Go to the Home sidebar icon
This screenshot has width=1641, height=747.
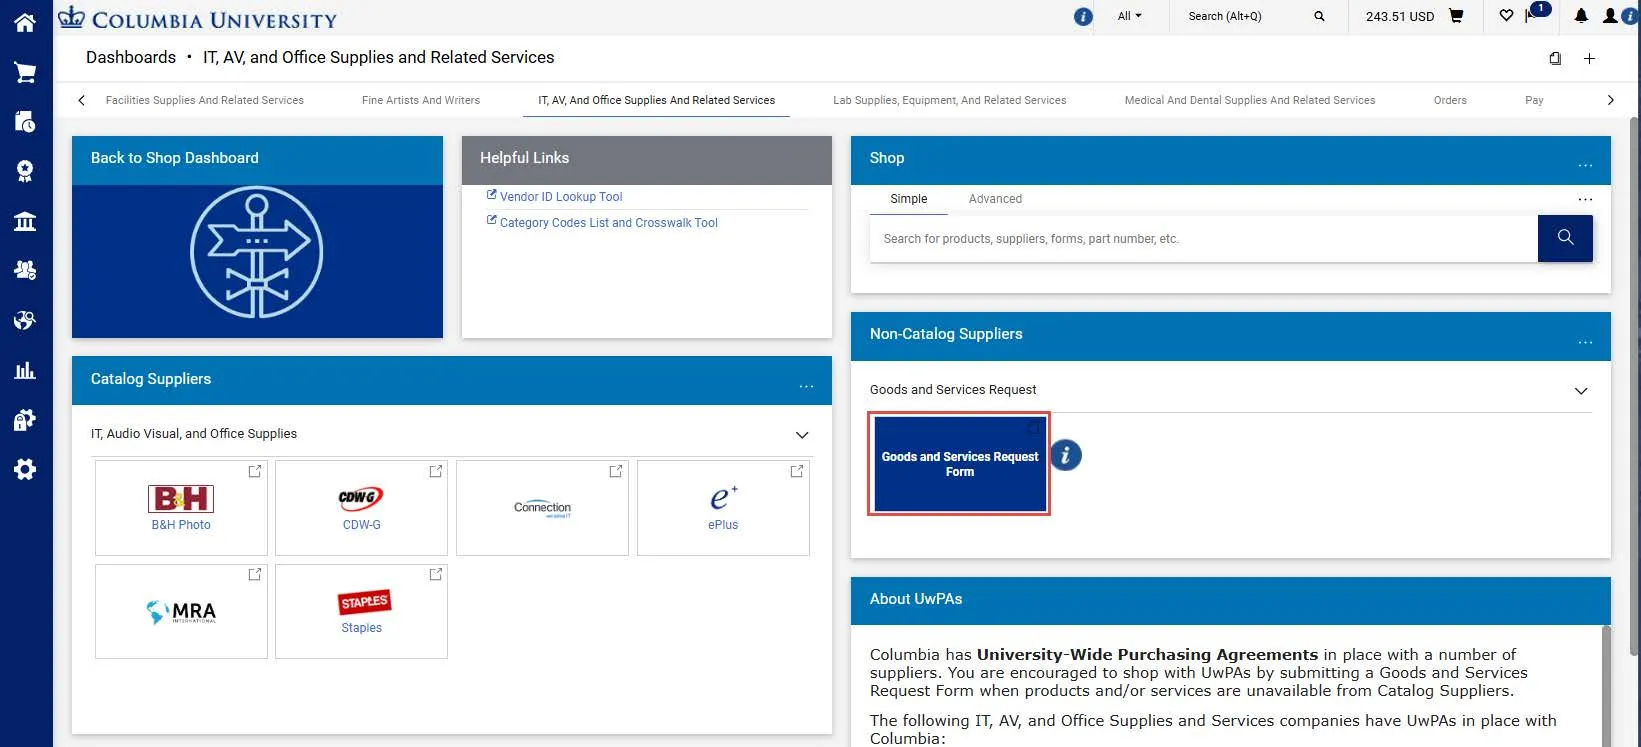(25, 22)
